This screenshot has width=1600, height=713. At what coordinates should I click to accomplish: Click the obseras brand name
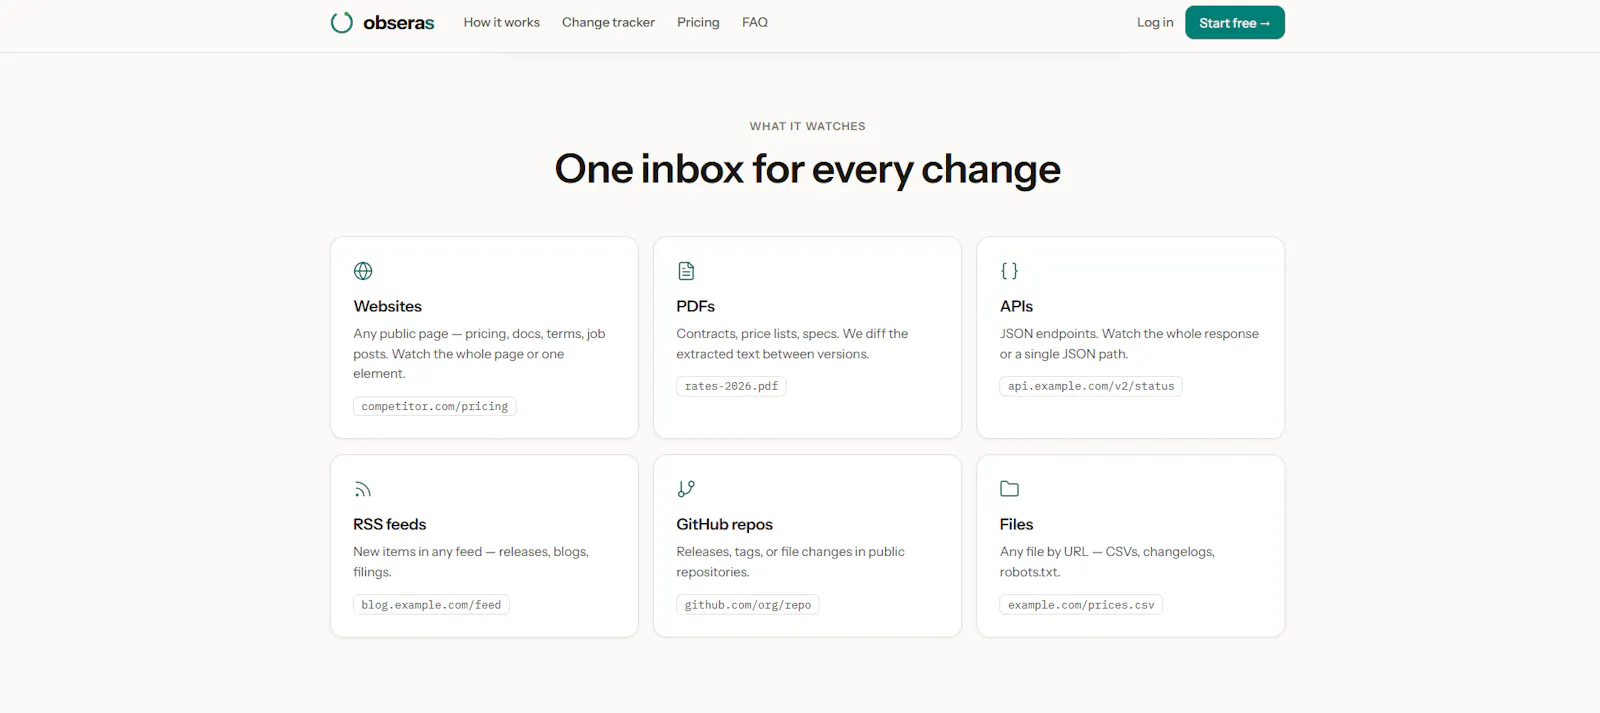(x=399, y=22)
